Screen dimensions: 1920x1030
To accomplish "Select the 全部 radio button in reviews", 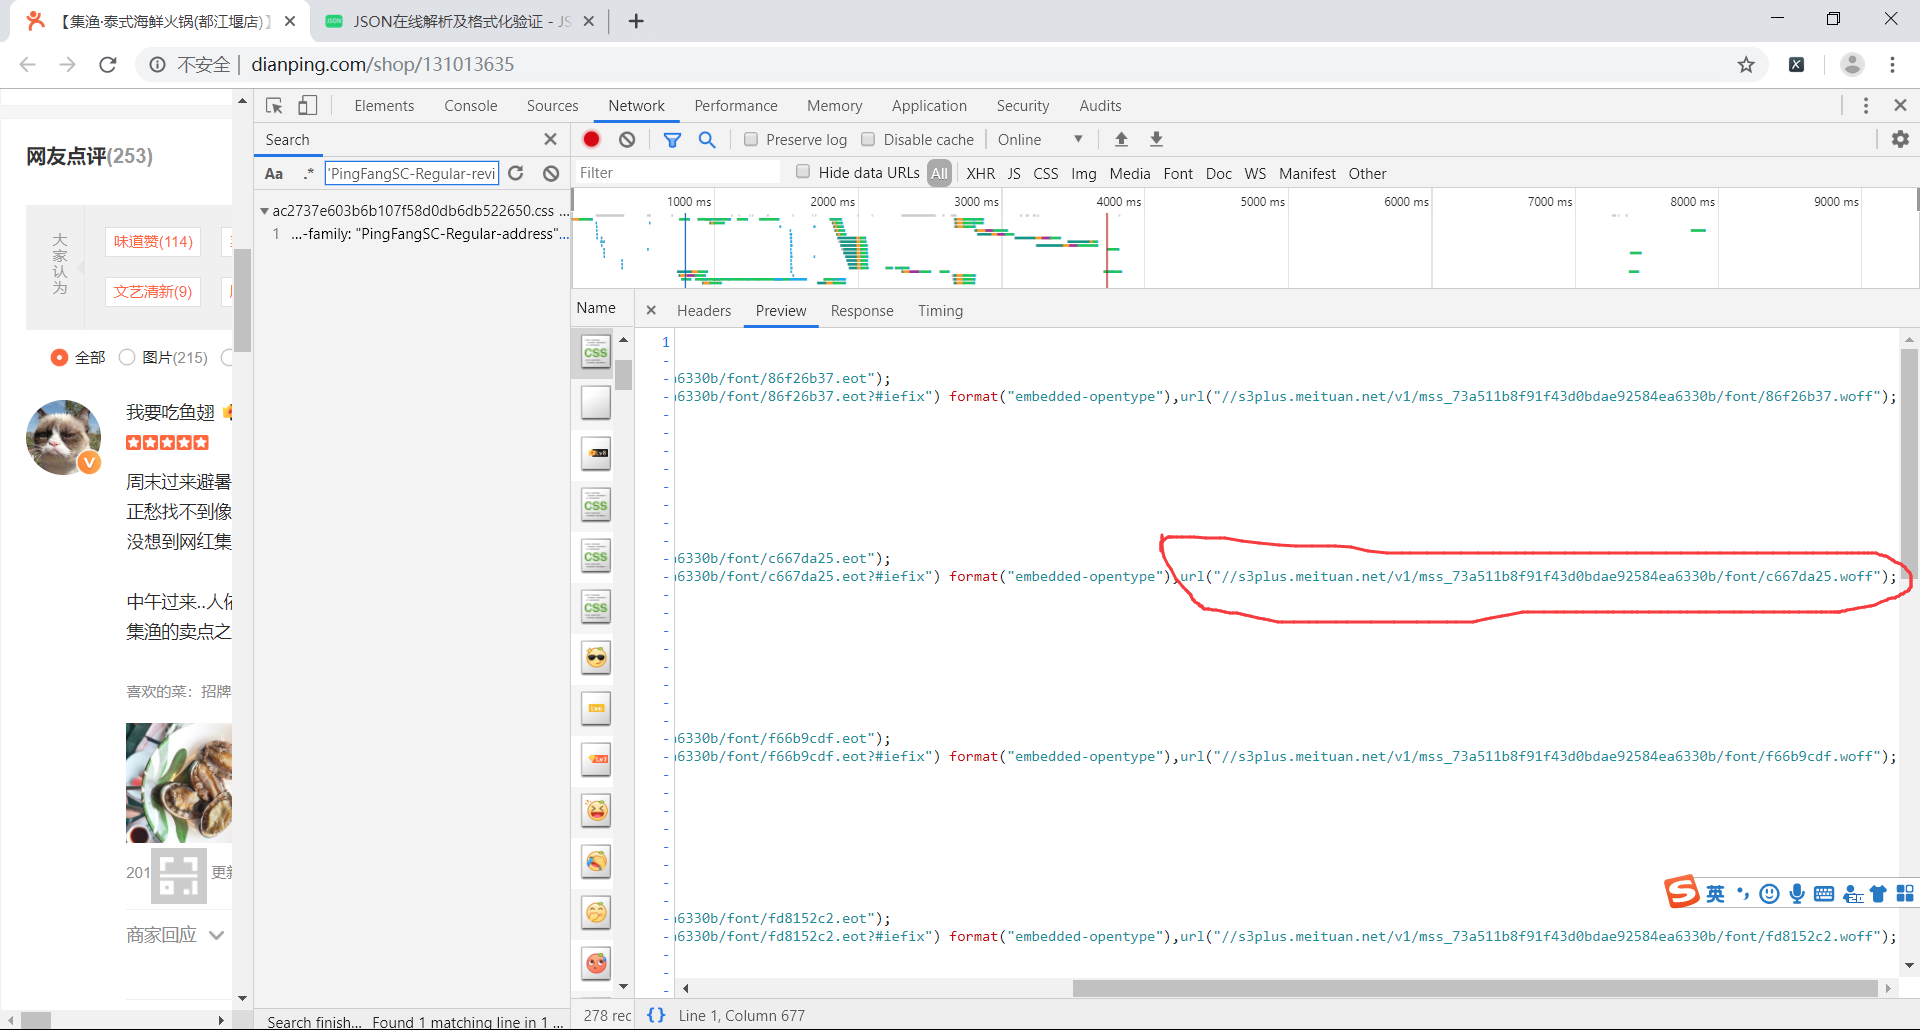I will [59, 357].
